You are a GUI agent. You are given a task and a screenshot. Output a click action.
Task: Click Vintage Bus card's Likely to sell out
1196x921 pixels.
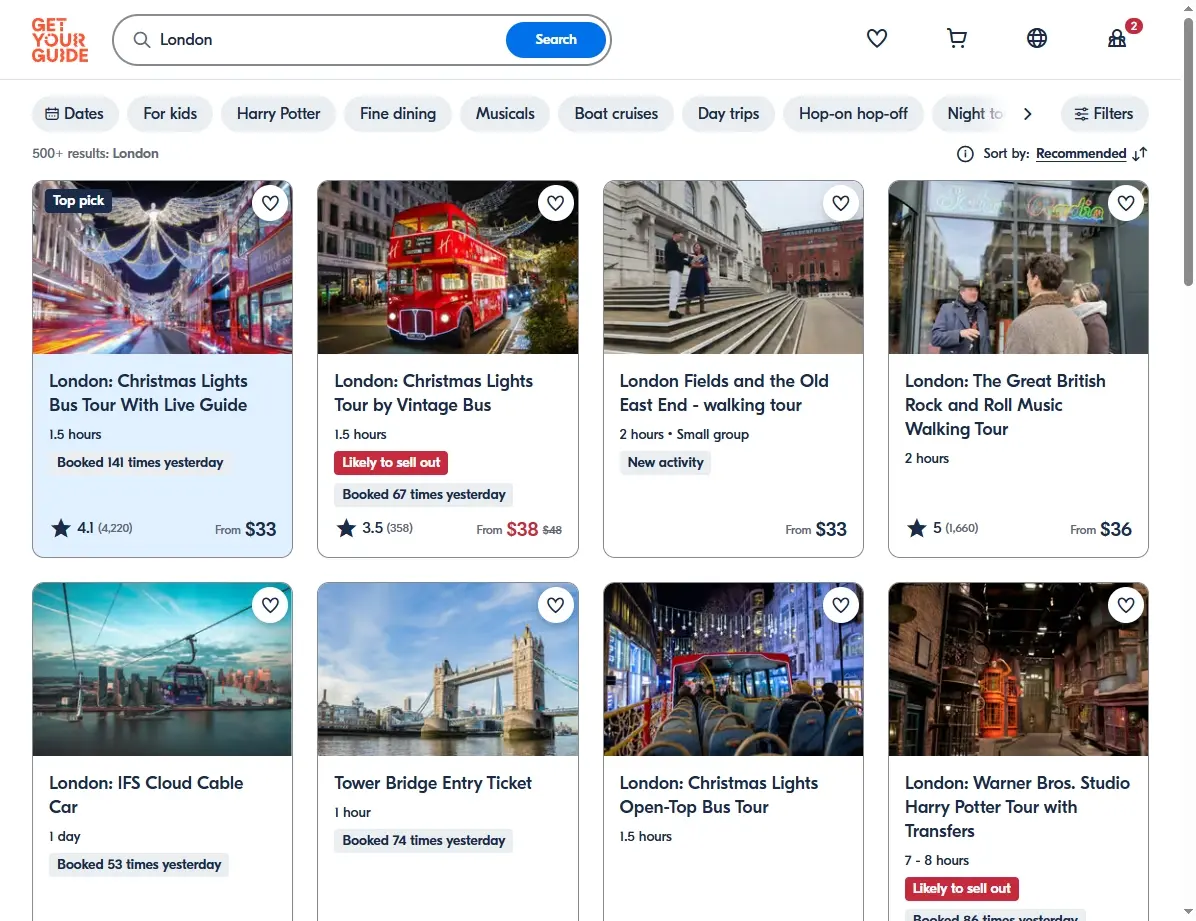(391, 462)
